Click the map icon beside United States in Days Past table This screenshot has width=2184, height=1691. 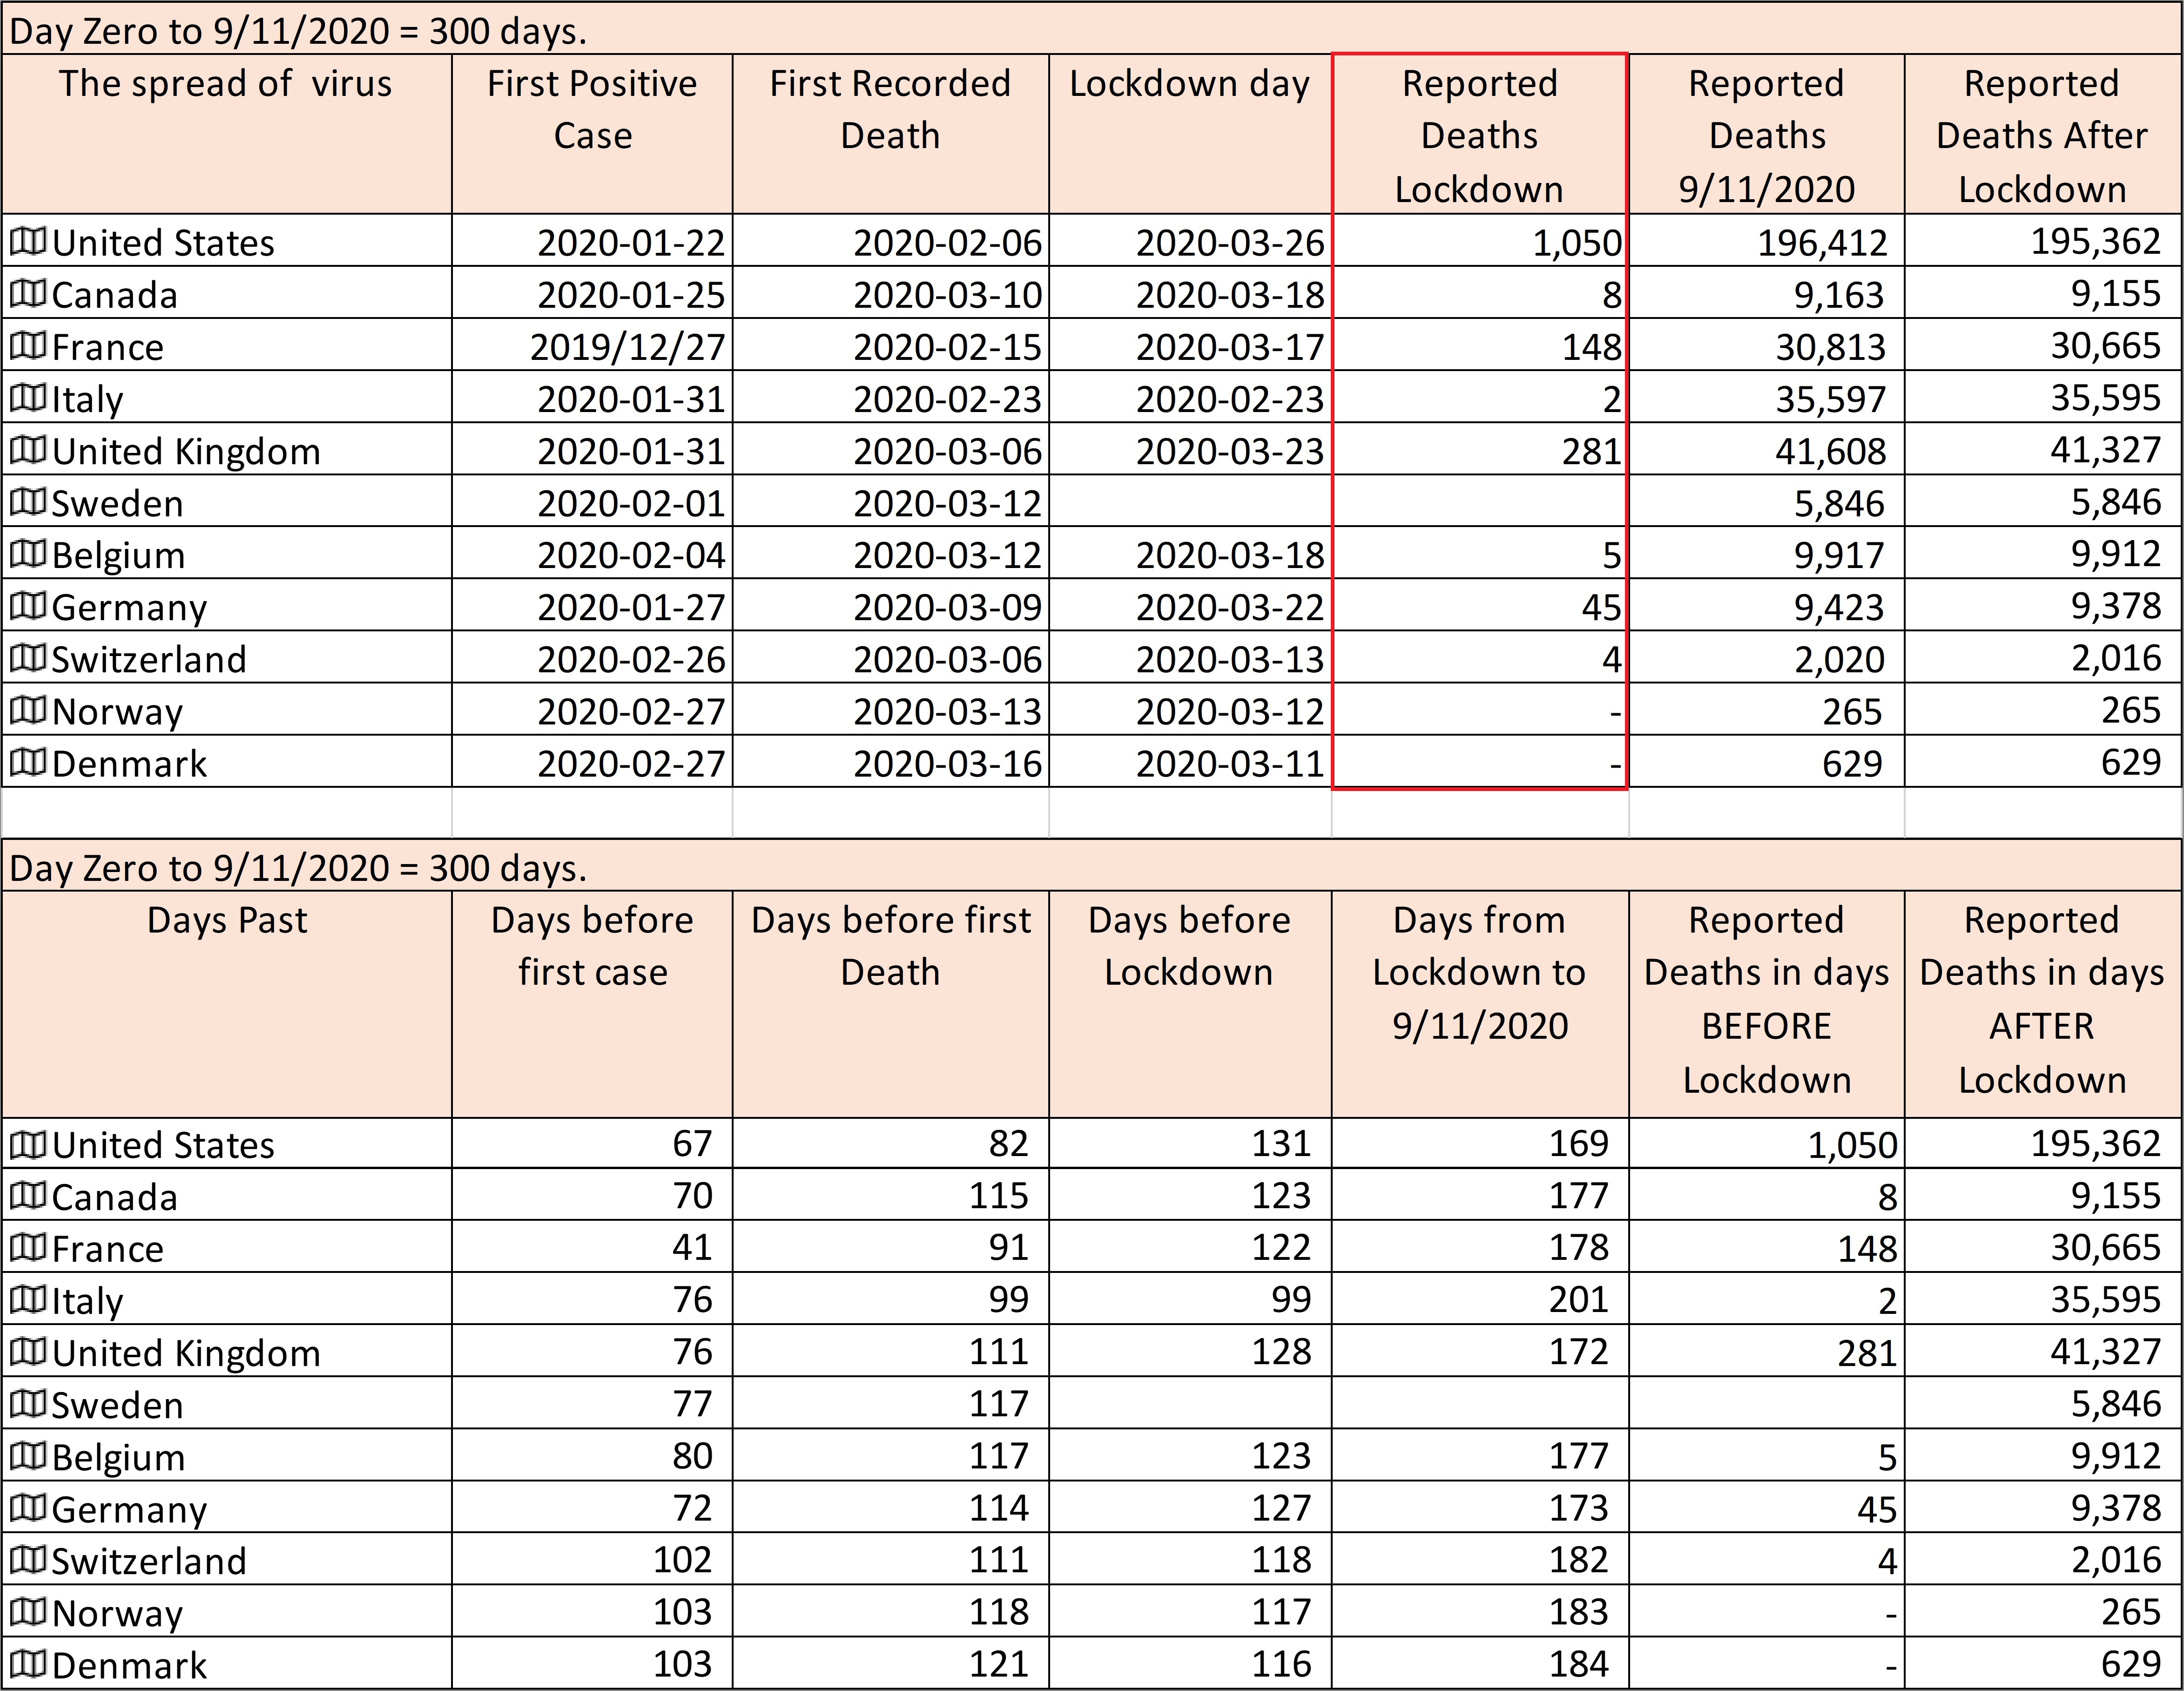[x=28, y=1143]
